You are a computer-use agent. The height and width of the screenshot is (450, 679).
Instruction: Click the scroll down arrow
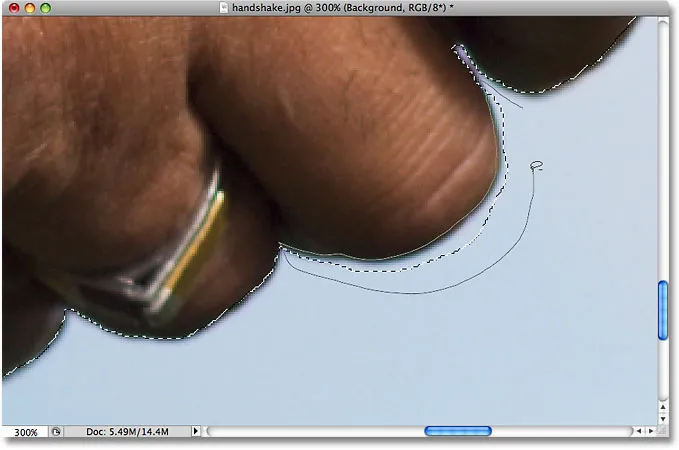coord(663,419)
